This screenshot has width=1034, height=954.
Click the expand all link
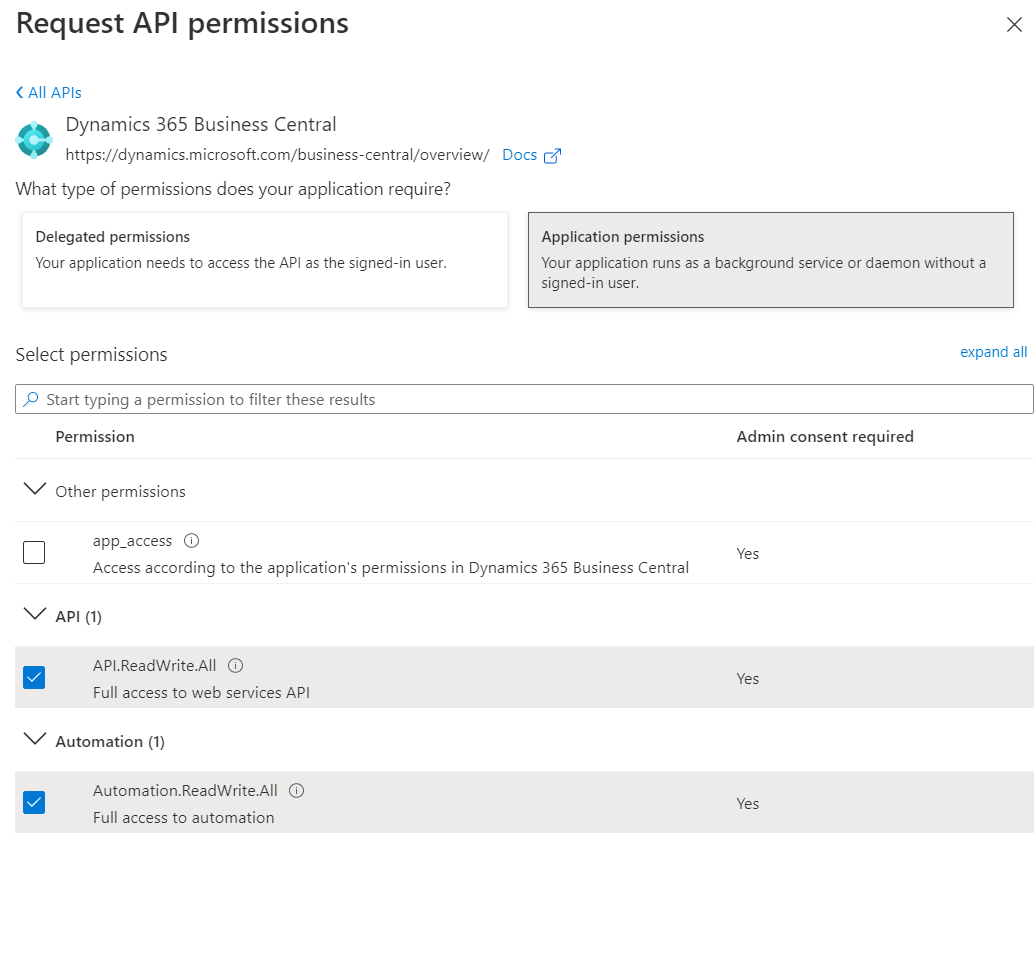(993, 352)
